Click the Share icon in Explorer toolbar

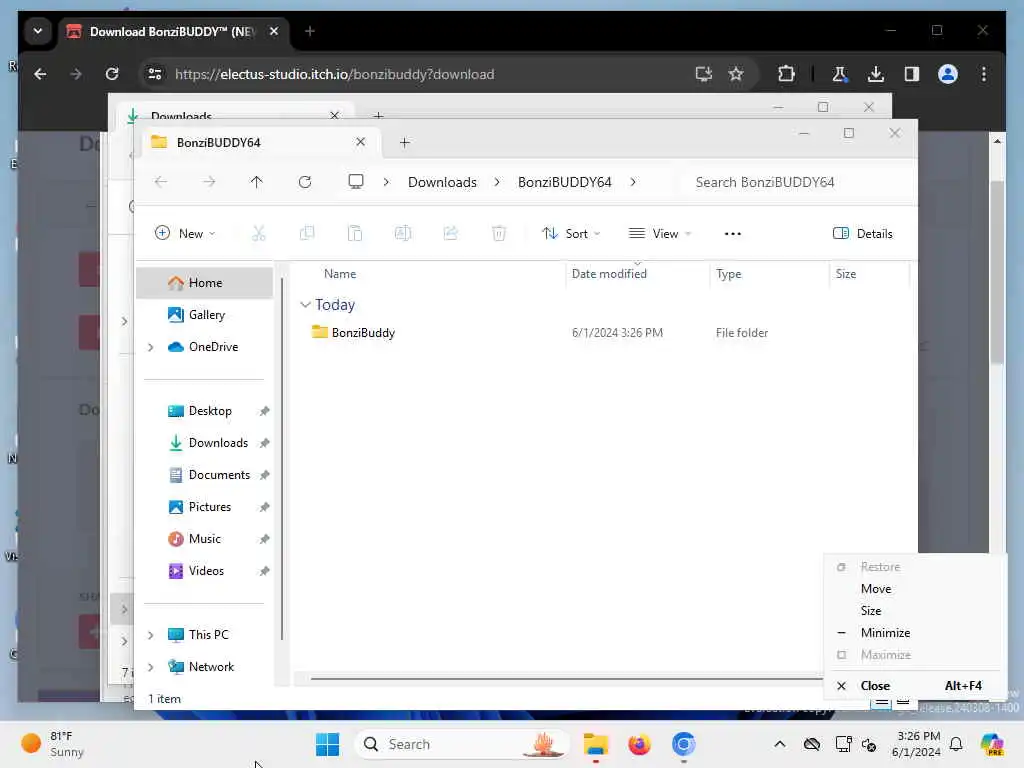coord(451,233)
